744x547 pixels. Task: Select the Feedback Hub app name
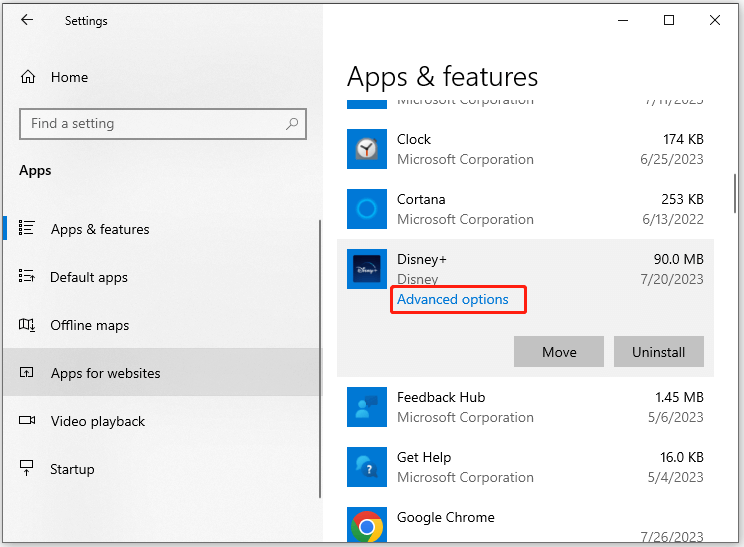coord(441,397)
